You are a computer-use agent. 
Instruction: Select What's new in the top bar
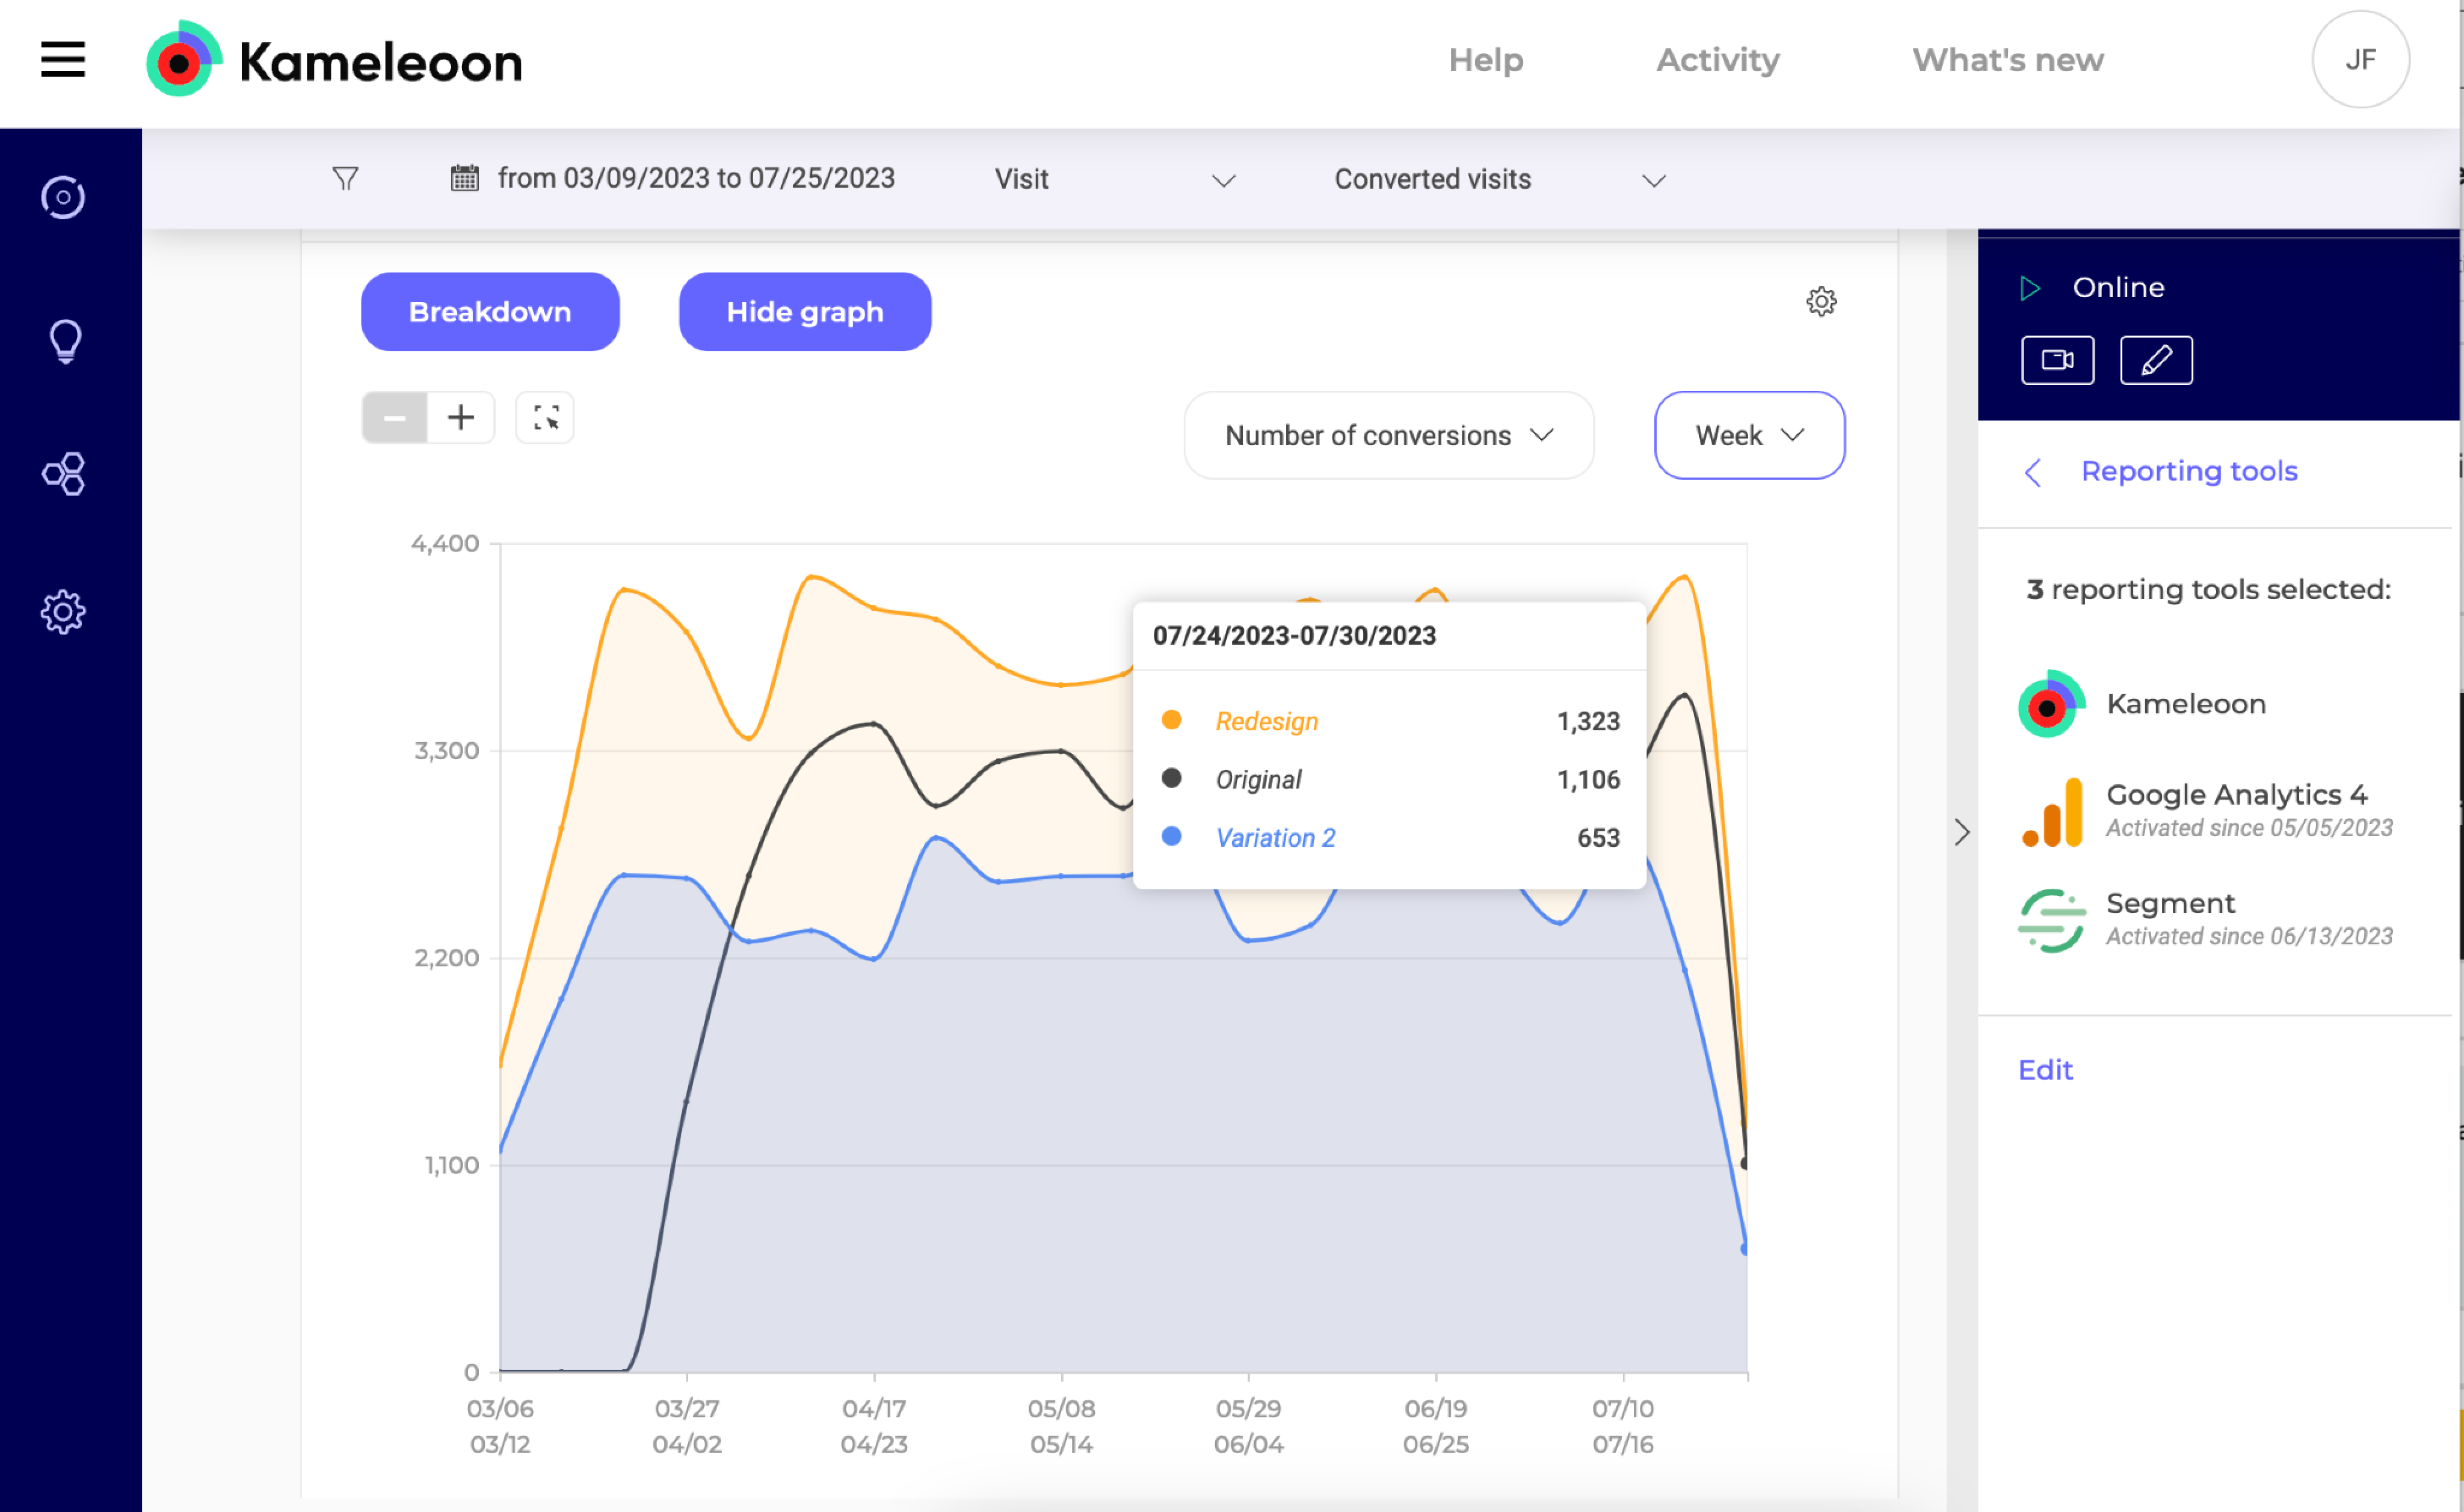pos(2007,60)
